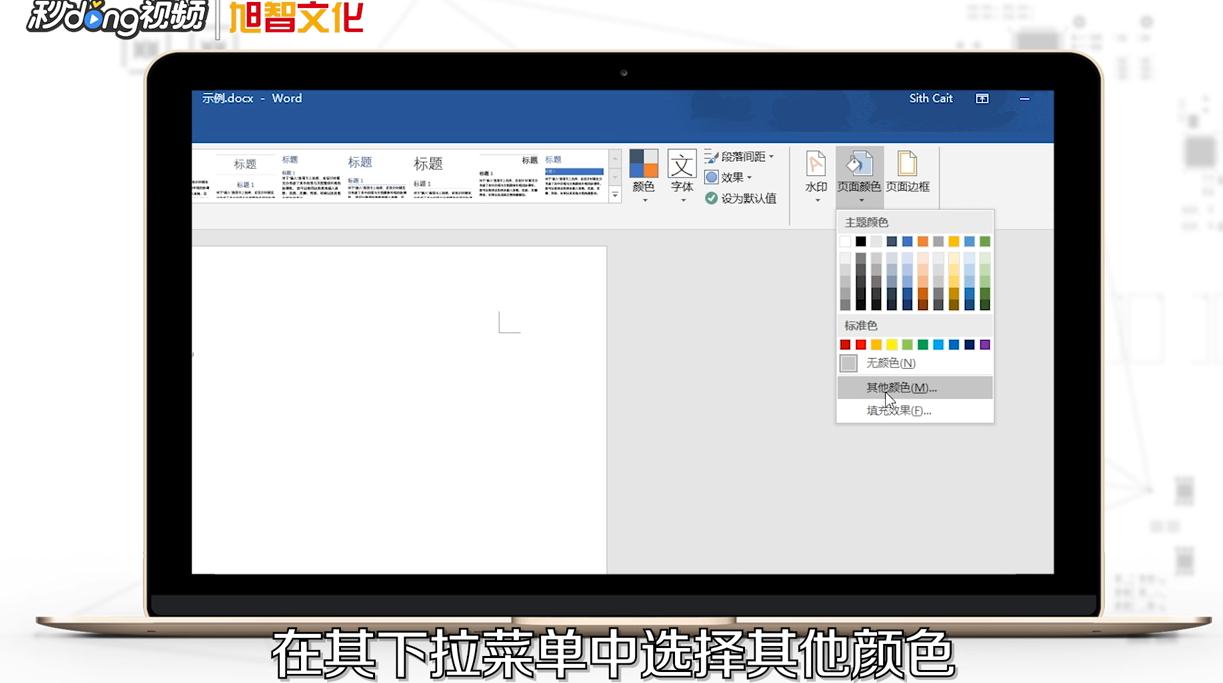Open dropdown arrow under 颜色
Viewport: 1223px width, 683px height.
(644, 200)
